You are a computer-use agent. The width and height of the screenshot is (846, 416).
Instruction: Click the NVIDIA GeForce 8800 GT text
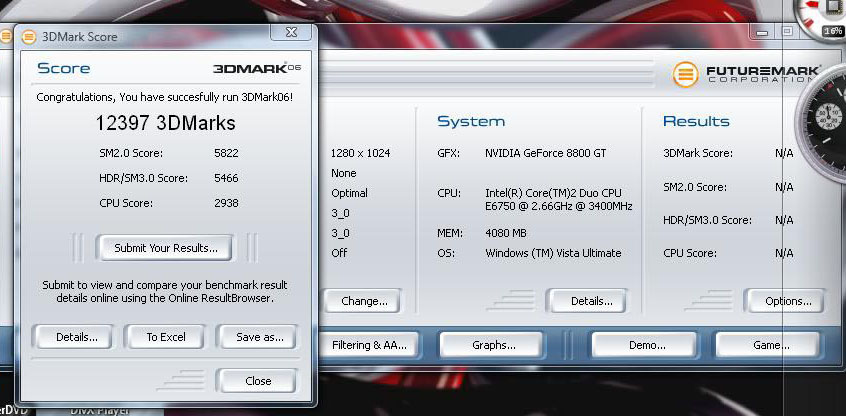[545, 153]
